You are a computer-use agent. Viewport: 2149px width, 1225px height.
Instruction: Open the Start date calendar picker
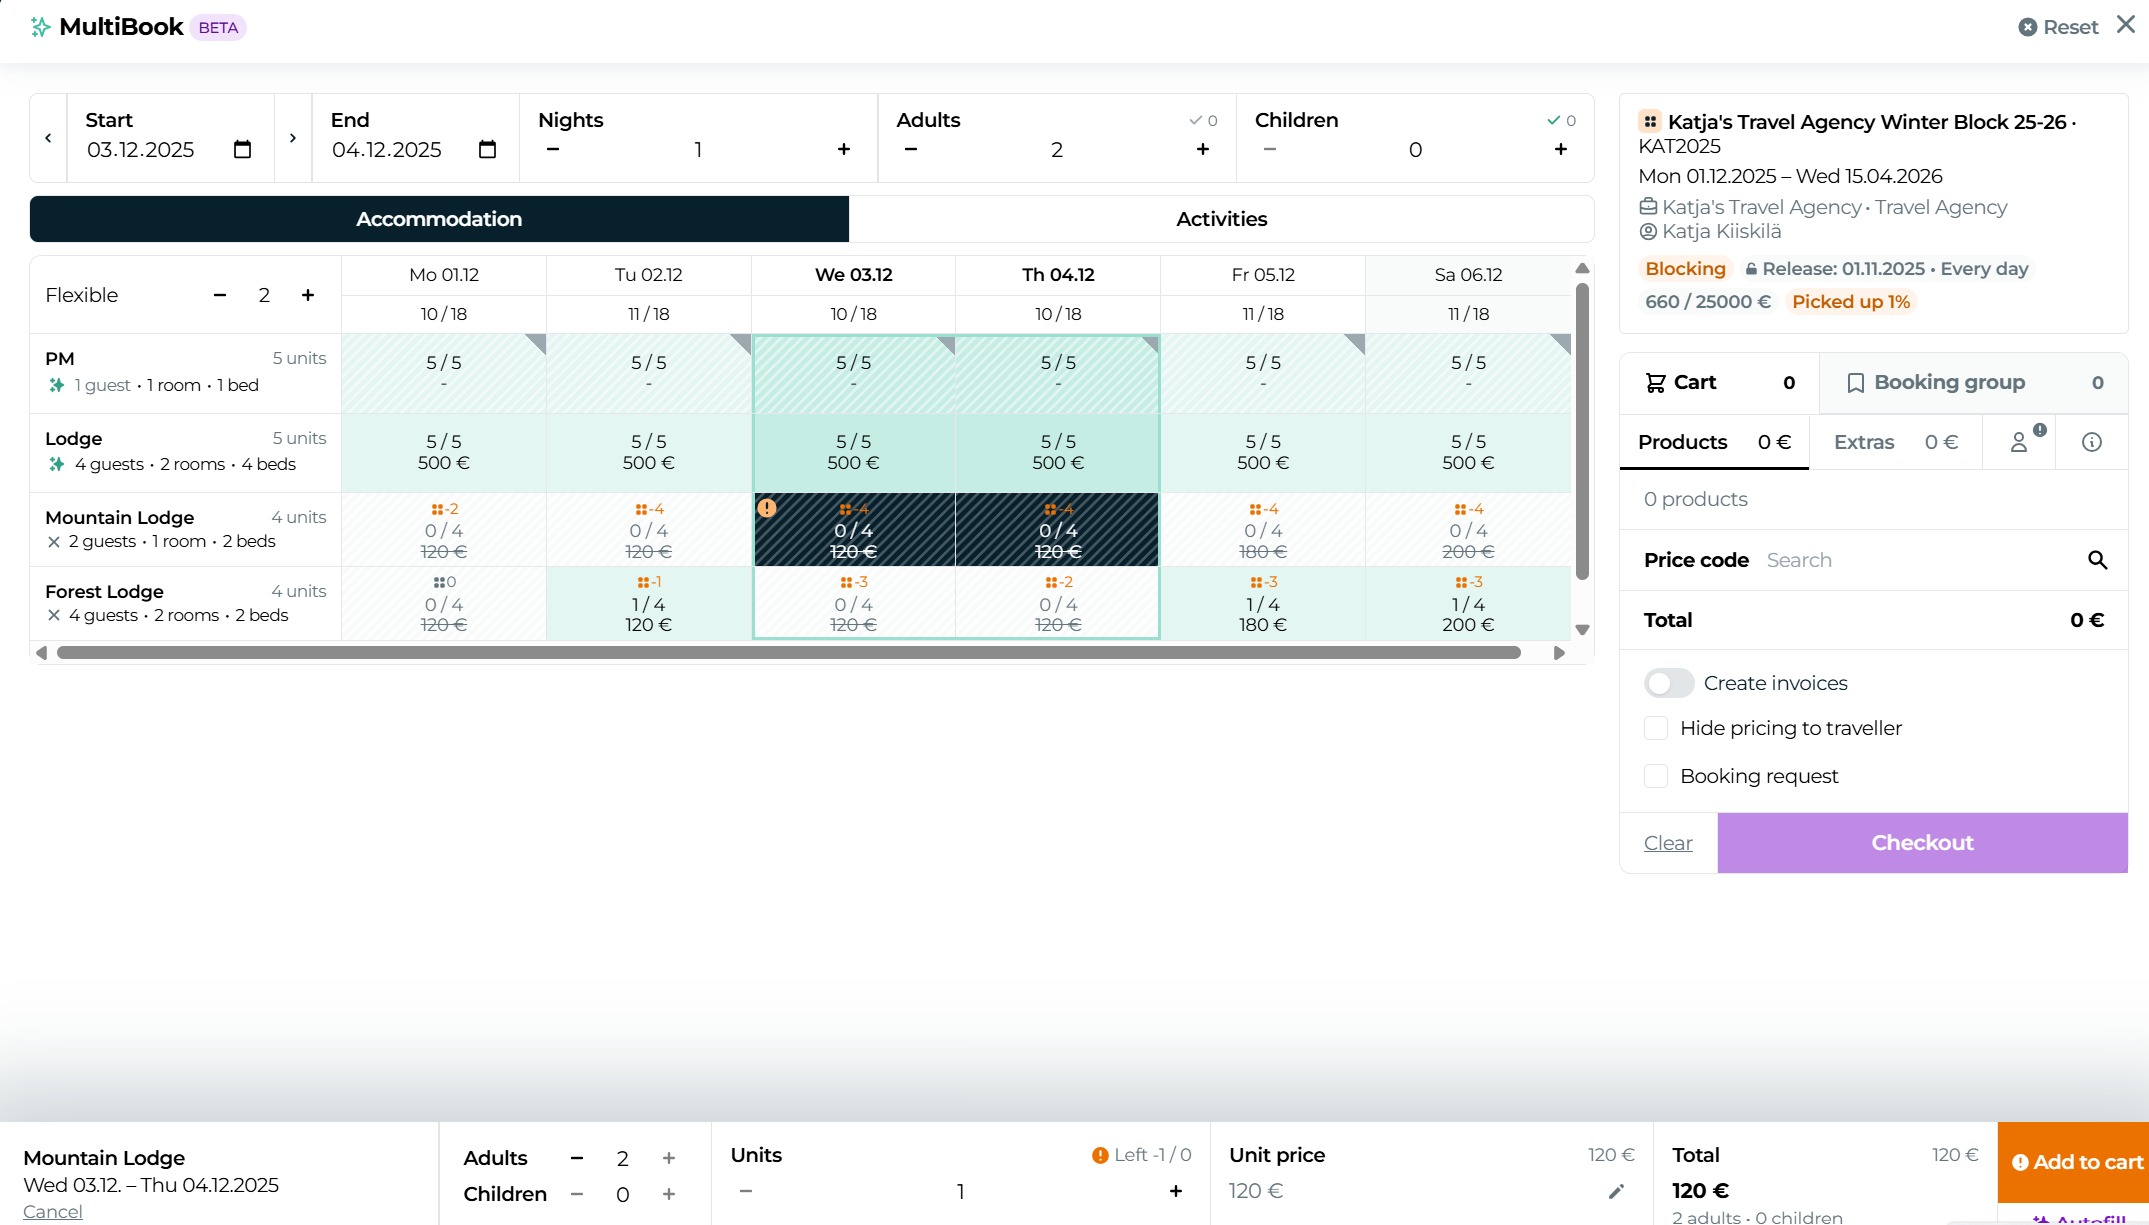(242, 150)
